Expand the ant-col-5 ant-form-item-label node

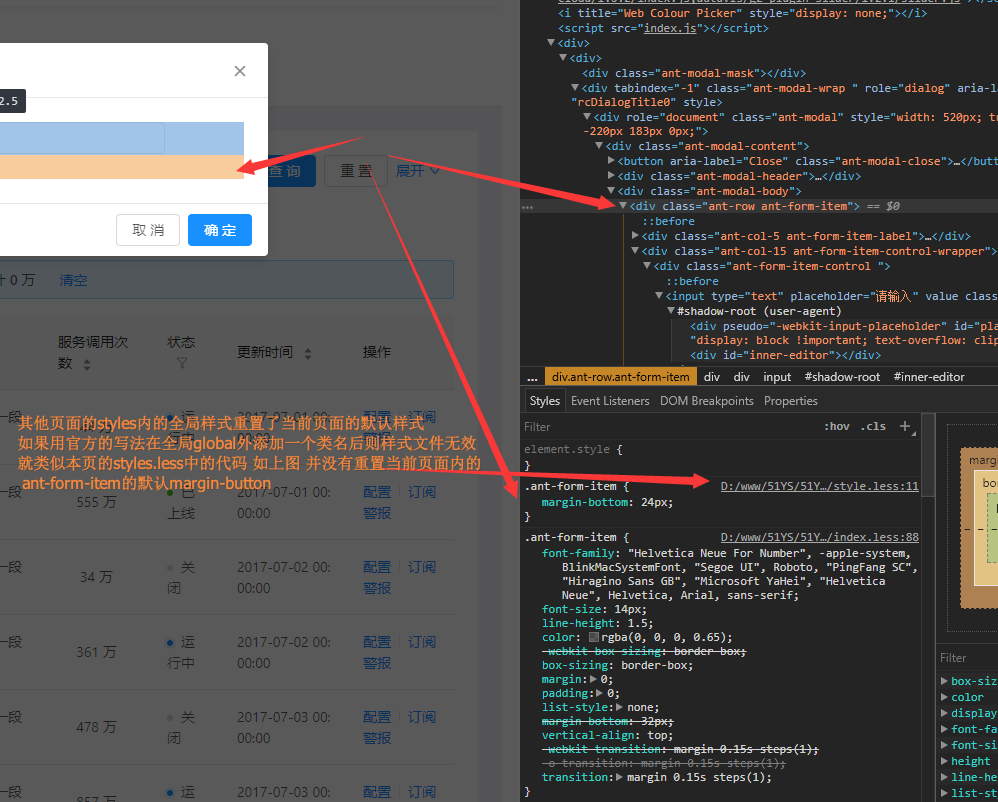tap(635, 236)
